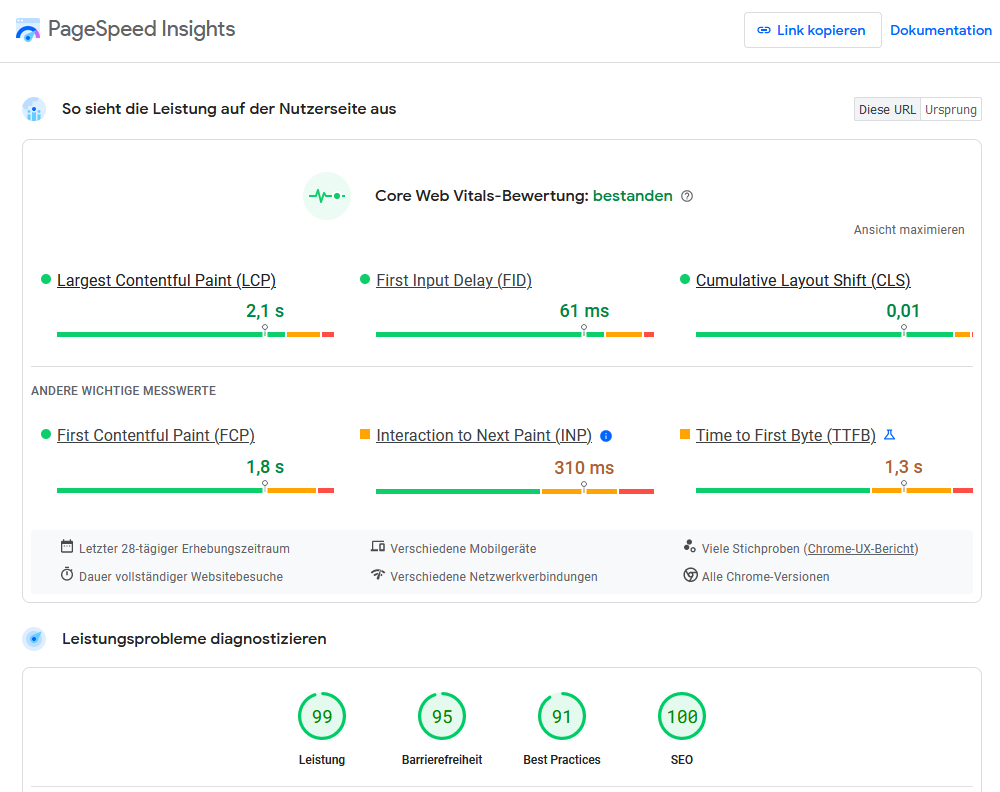This screenshot has height=792, width=1000.
Task: Click the PageSpeed Insights logo icon
Action: pos(27,29)
